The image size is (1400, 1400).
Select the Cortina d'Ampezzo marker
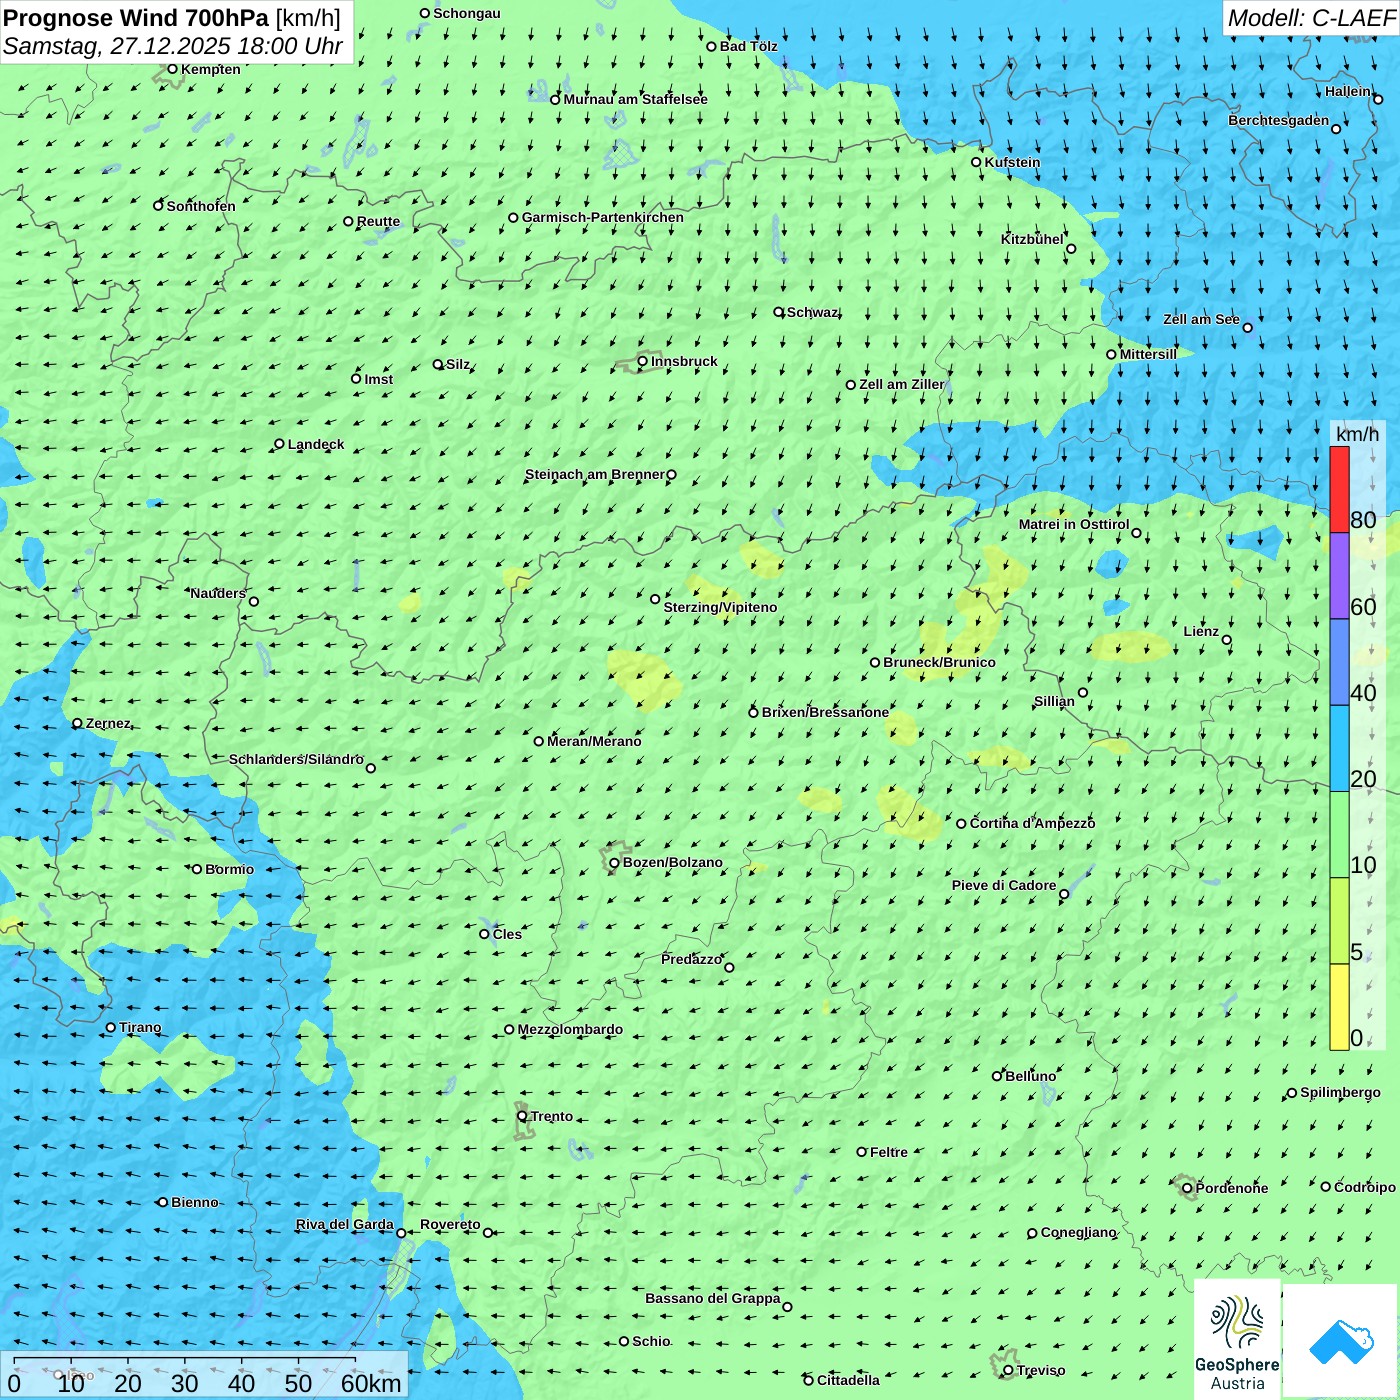[x=961, y=824]
